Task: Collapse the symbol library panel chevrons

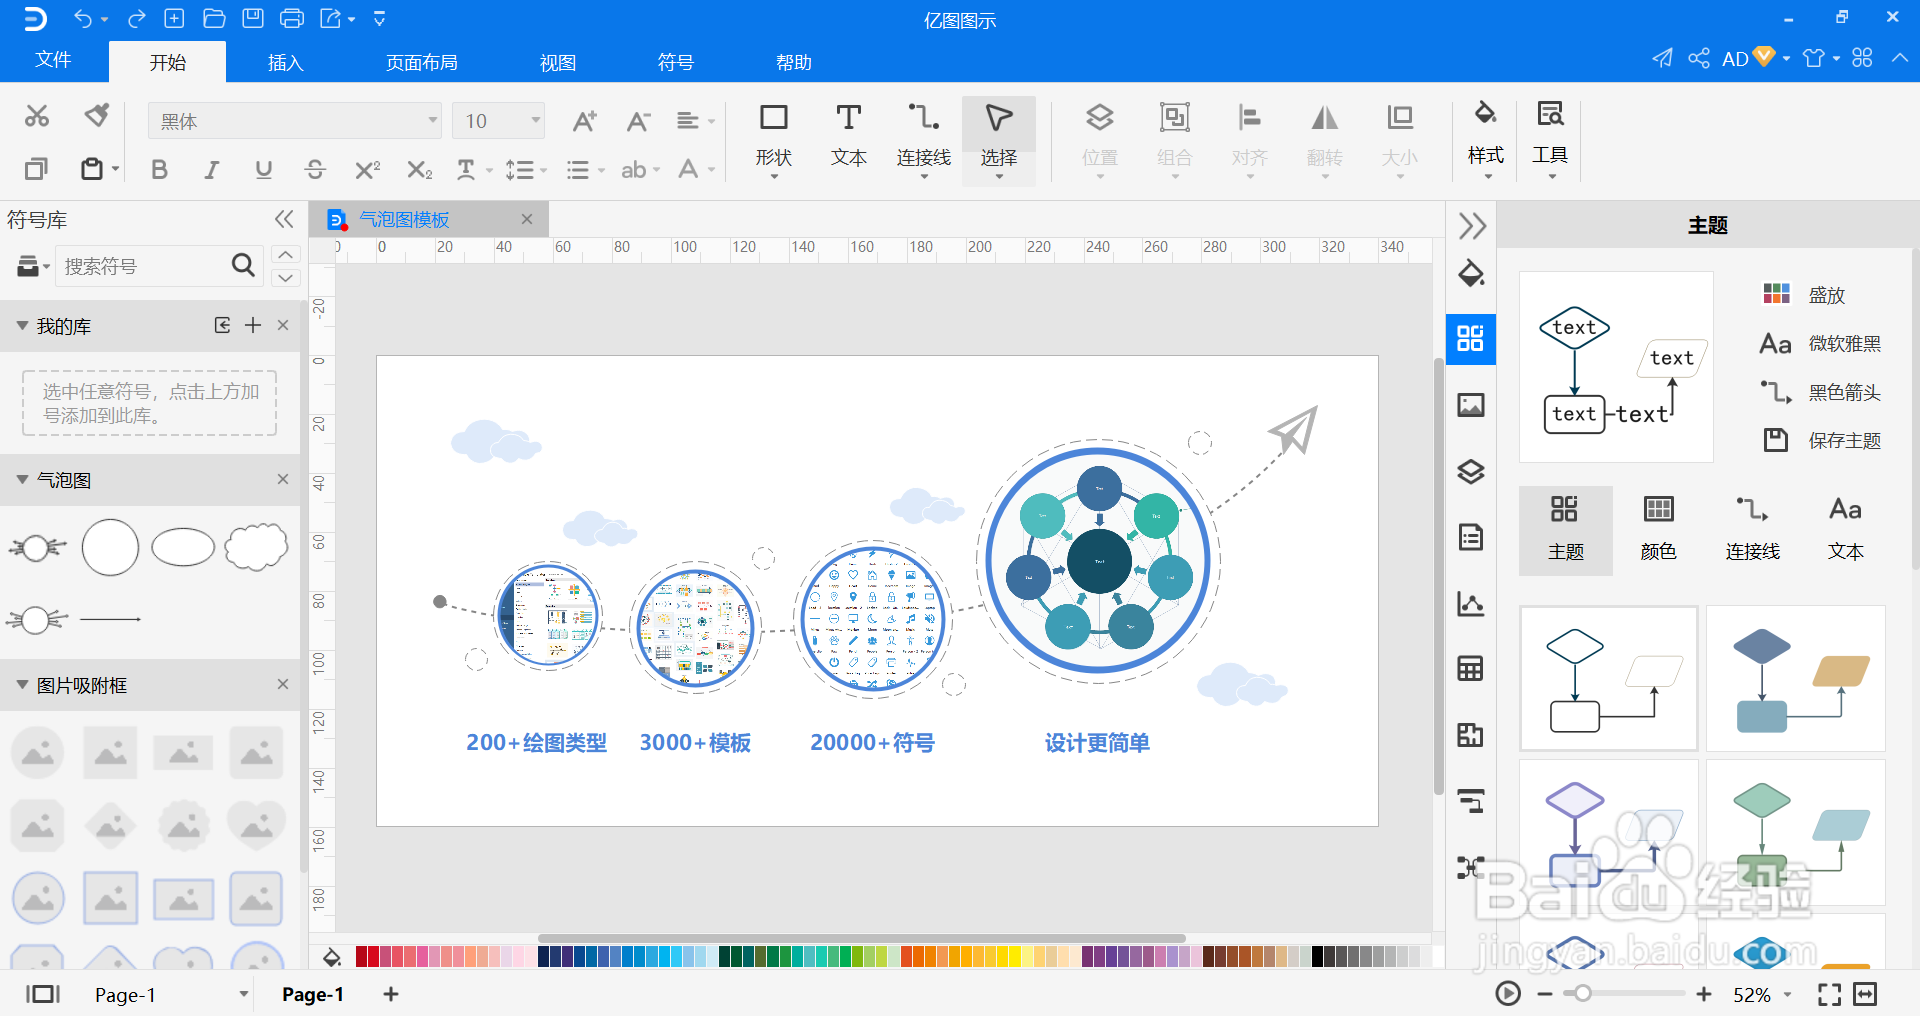Action: [x=284, y=219]
